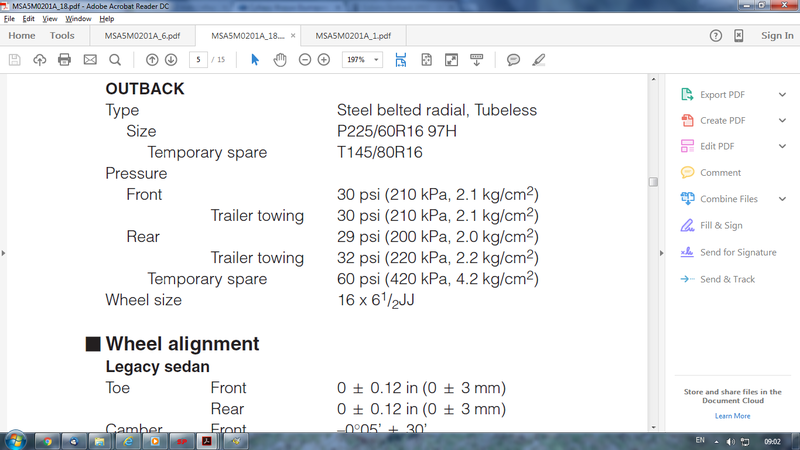Switch to MSA5M0201A_6.pdf tab

142,36
